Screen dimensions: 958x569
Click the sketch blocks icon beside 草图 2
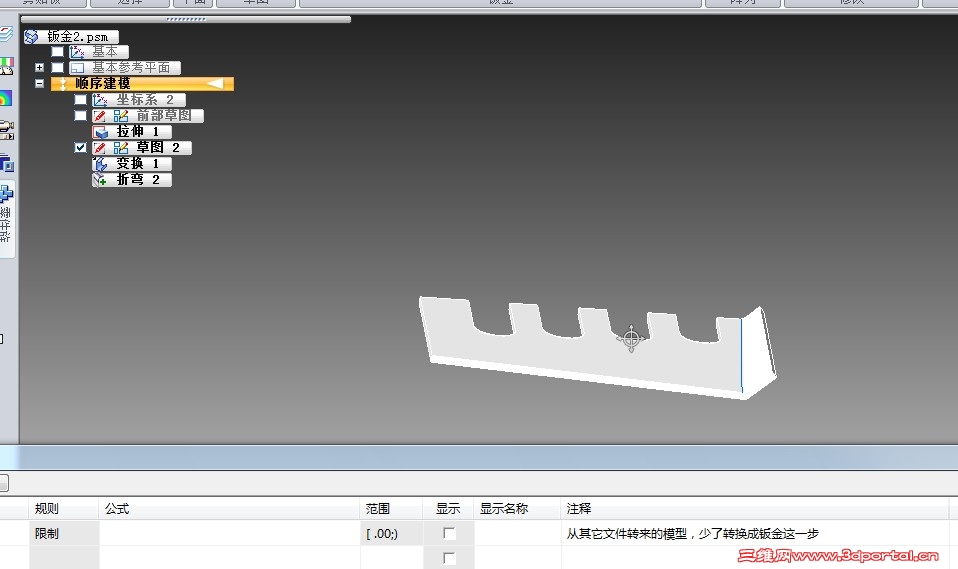coord(120,147)
